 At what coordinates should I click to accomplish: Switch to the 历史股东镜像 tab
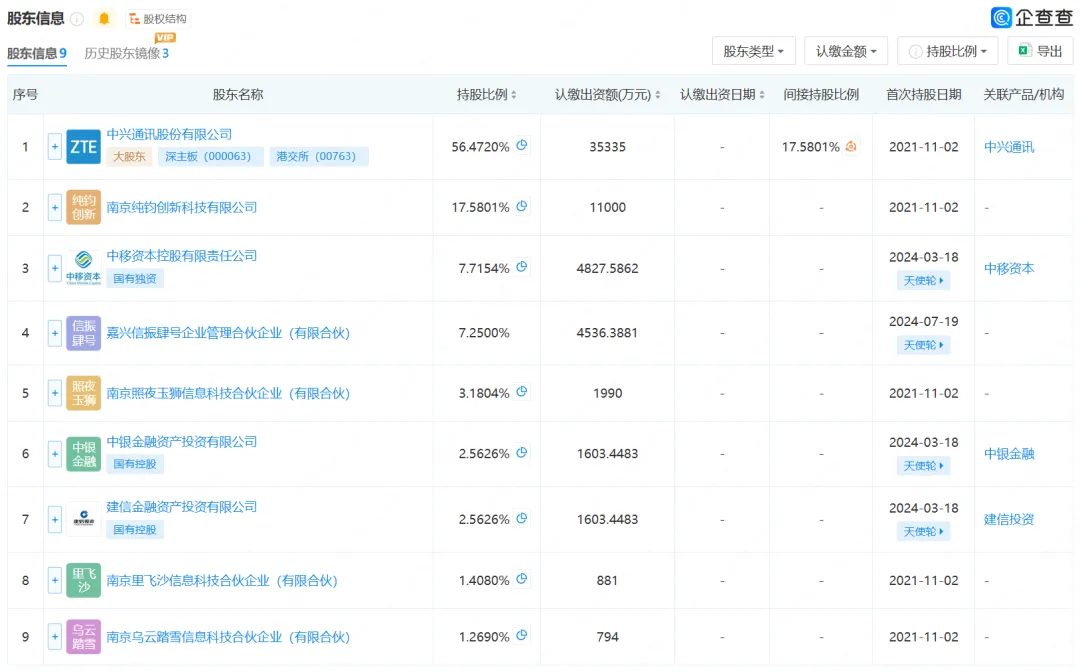point(126,53)
